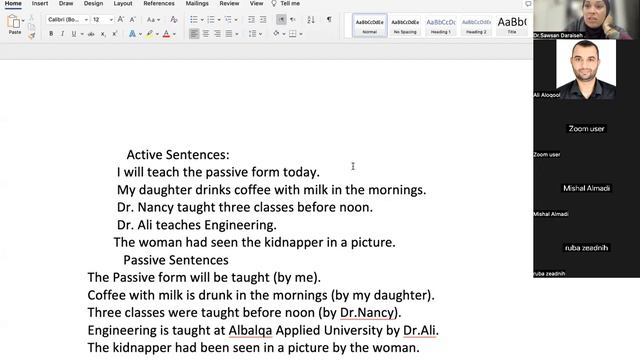Open the font name dropdown
This screenshot has height=360, width=640.
point(86,20)
